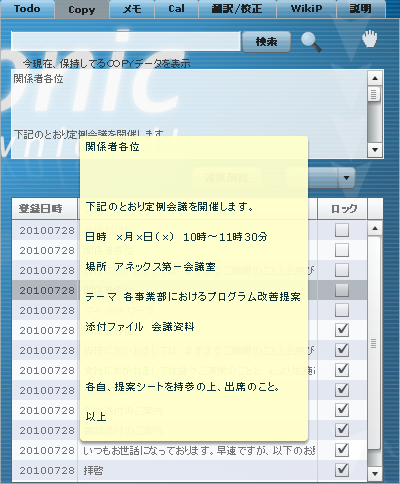Click tooltip line 添付ファイル 会議資料

click(140, 327)
